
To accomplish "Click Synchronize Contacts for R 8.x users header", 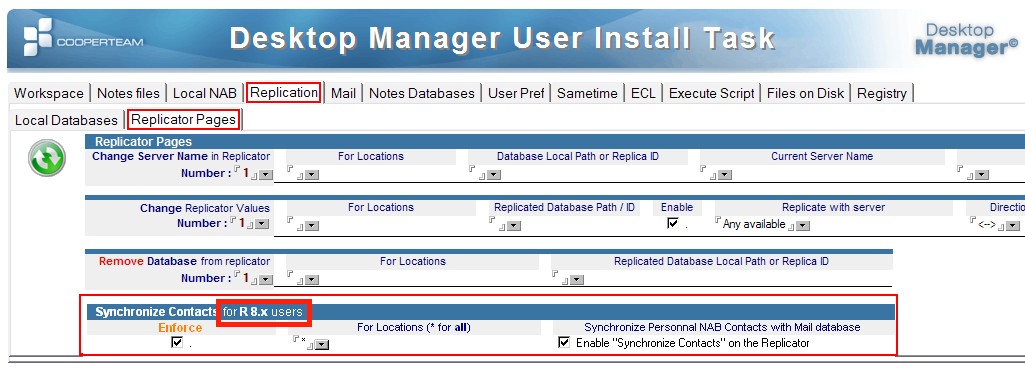I will point(199,312).
